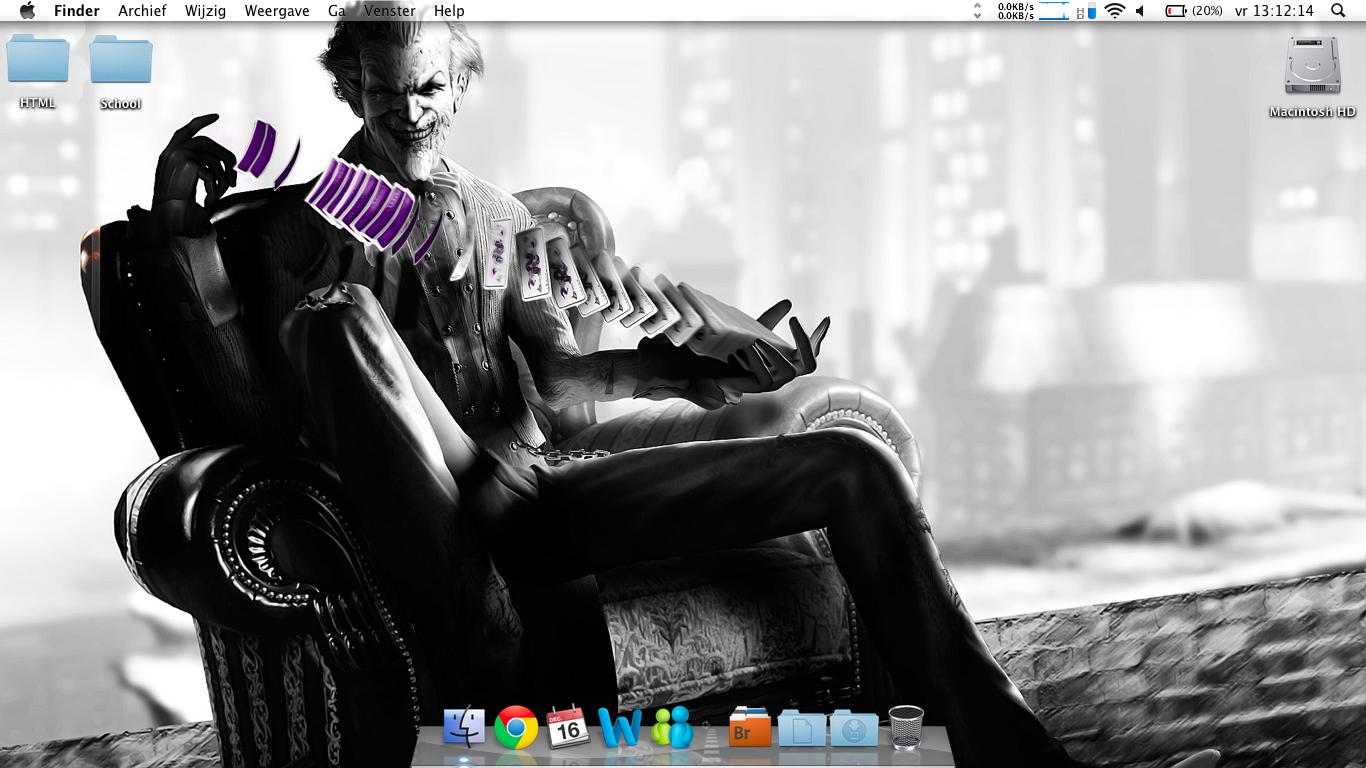
Task: Click the School folder name label
Action: click(x=121, y=103)
